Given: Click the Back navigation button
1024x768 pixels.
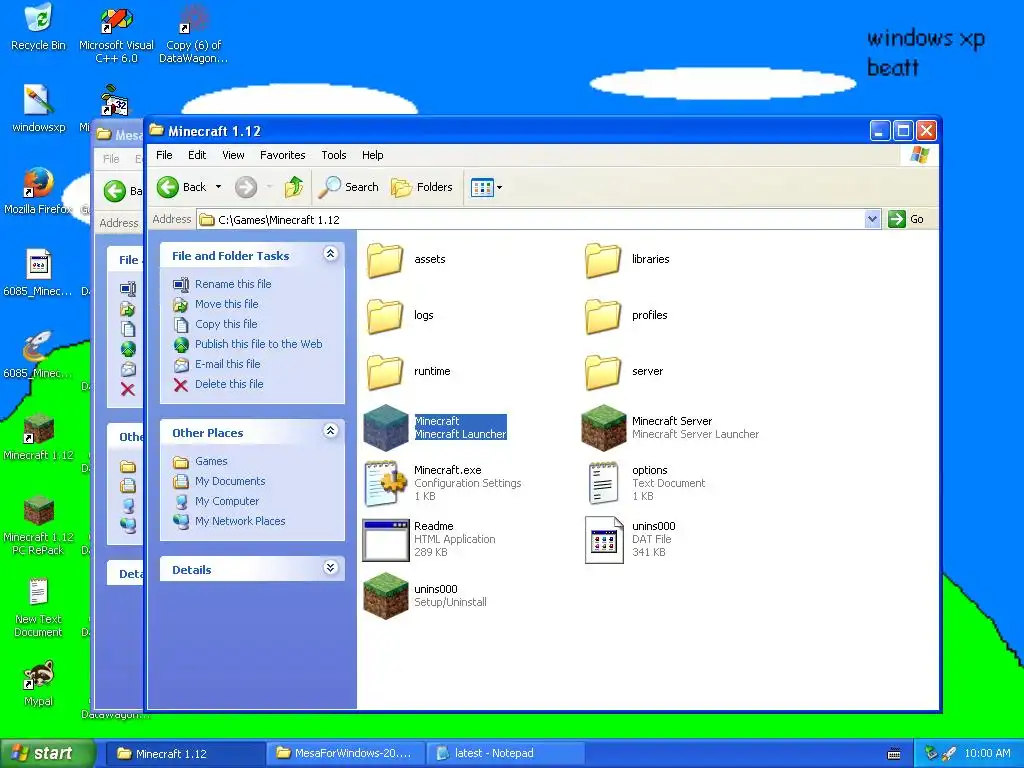Looking at the screenshot, I should click(x=182, y=187).
